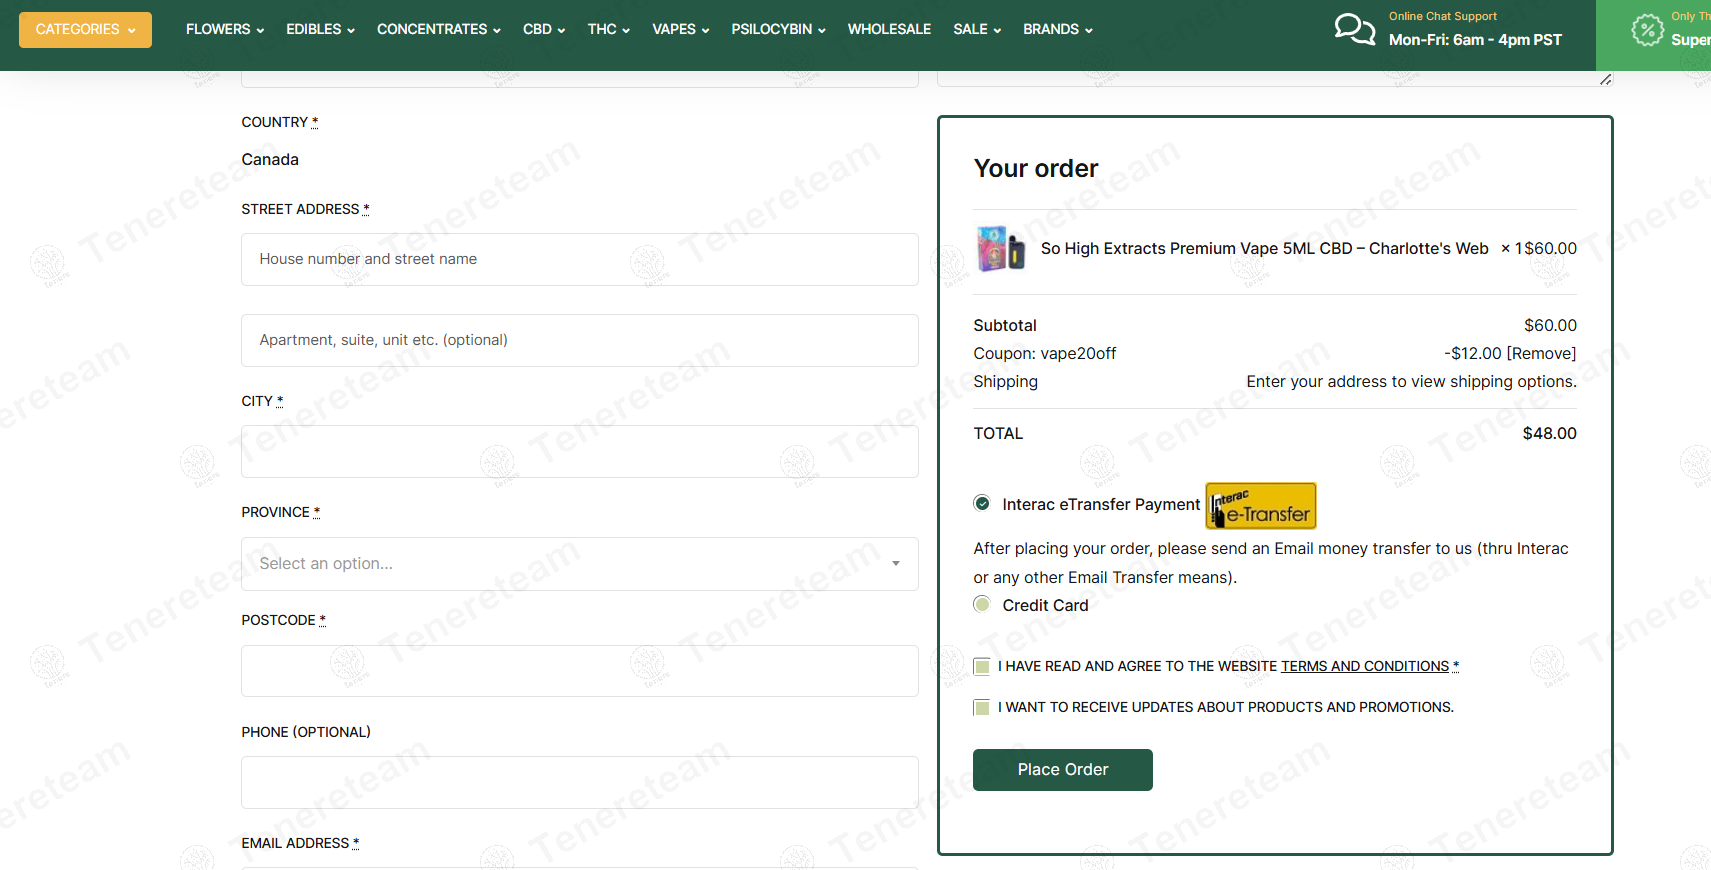Expand the Edibles menu
This screenshot has width=1711, height=870.
coord(320,30)
